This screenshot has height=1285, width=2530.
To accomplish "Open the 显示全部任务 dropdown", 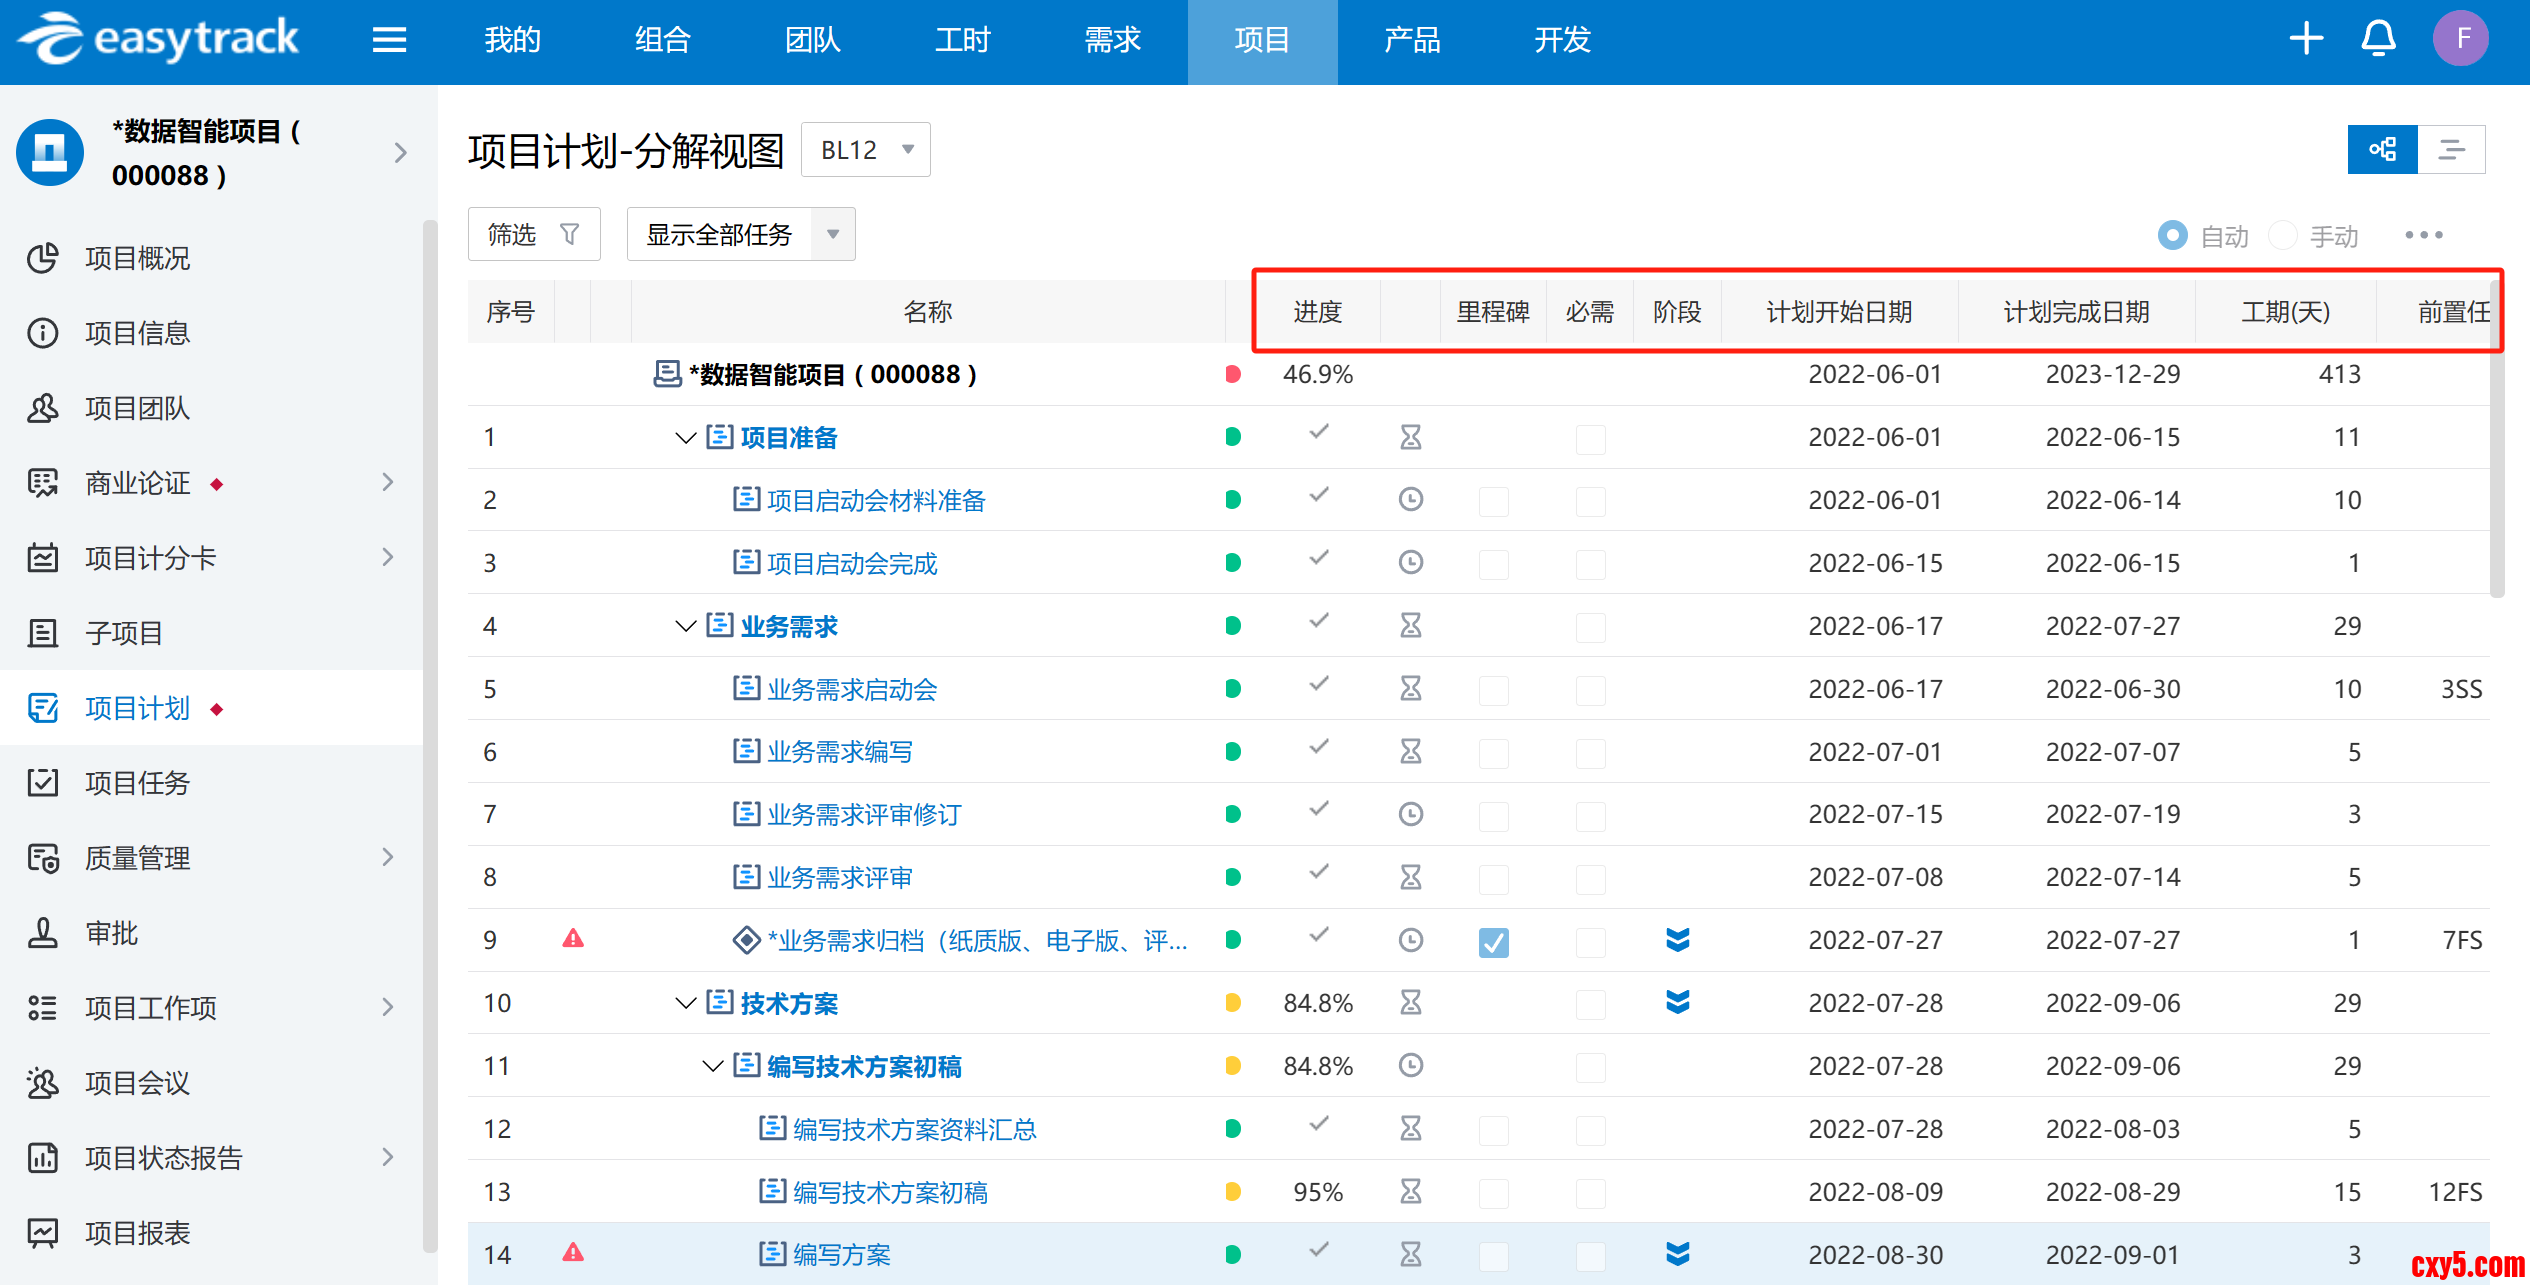I will 740,235.
